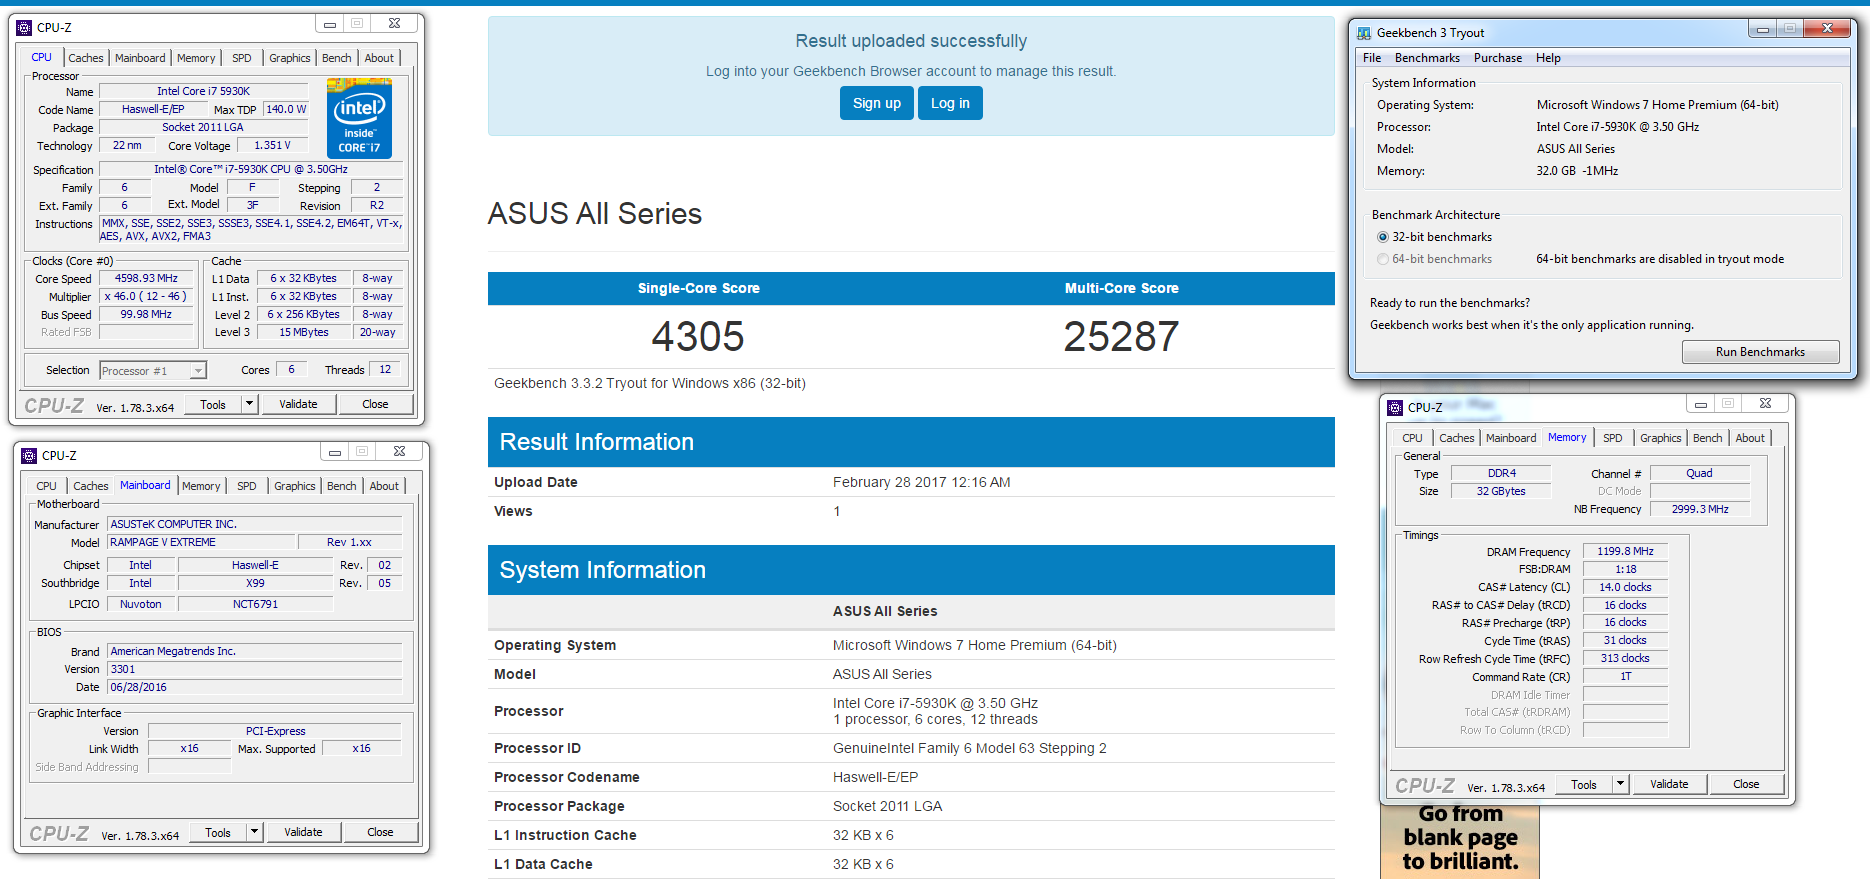The height and width of the screenshot is (879, 1870).
Task: Switch to CPU tab in Memory window
Action: click(1412, 438)
